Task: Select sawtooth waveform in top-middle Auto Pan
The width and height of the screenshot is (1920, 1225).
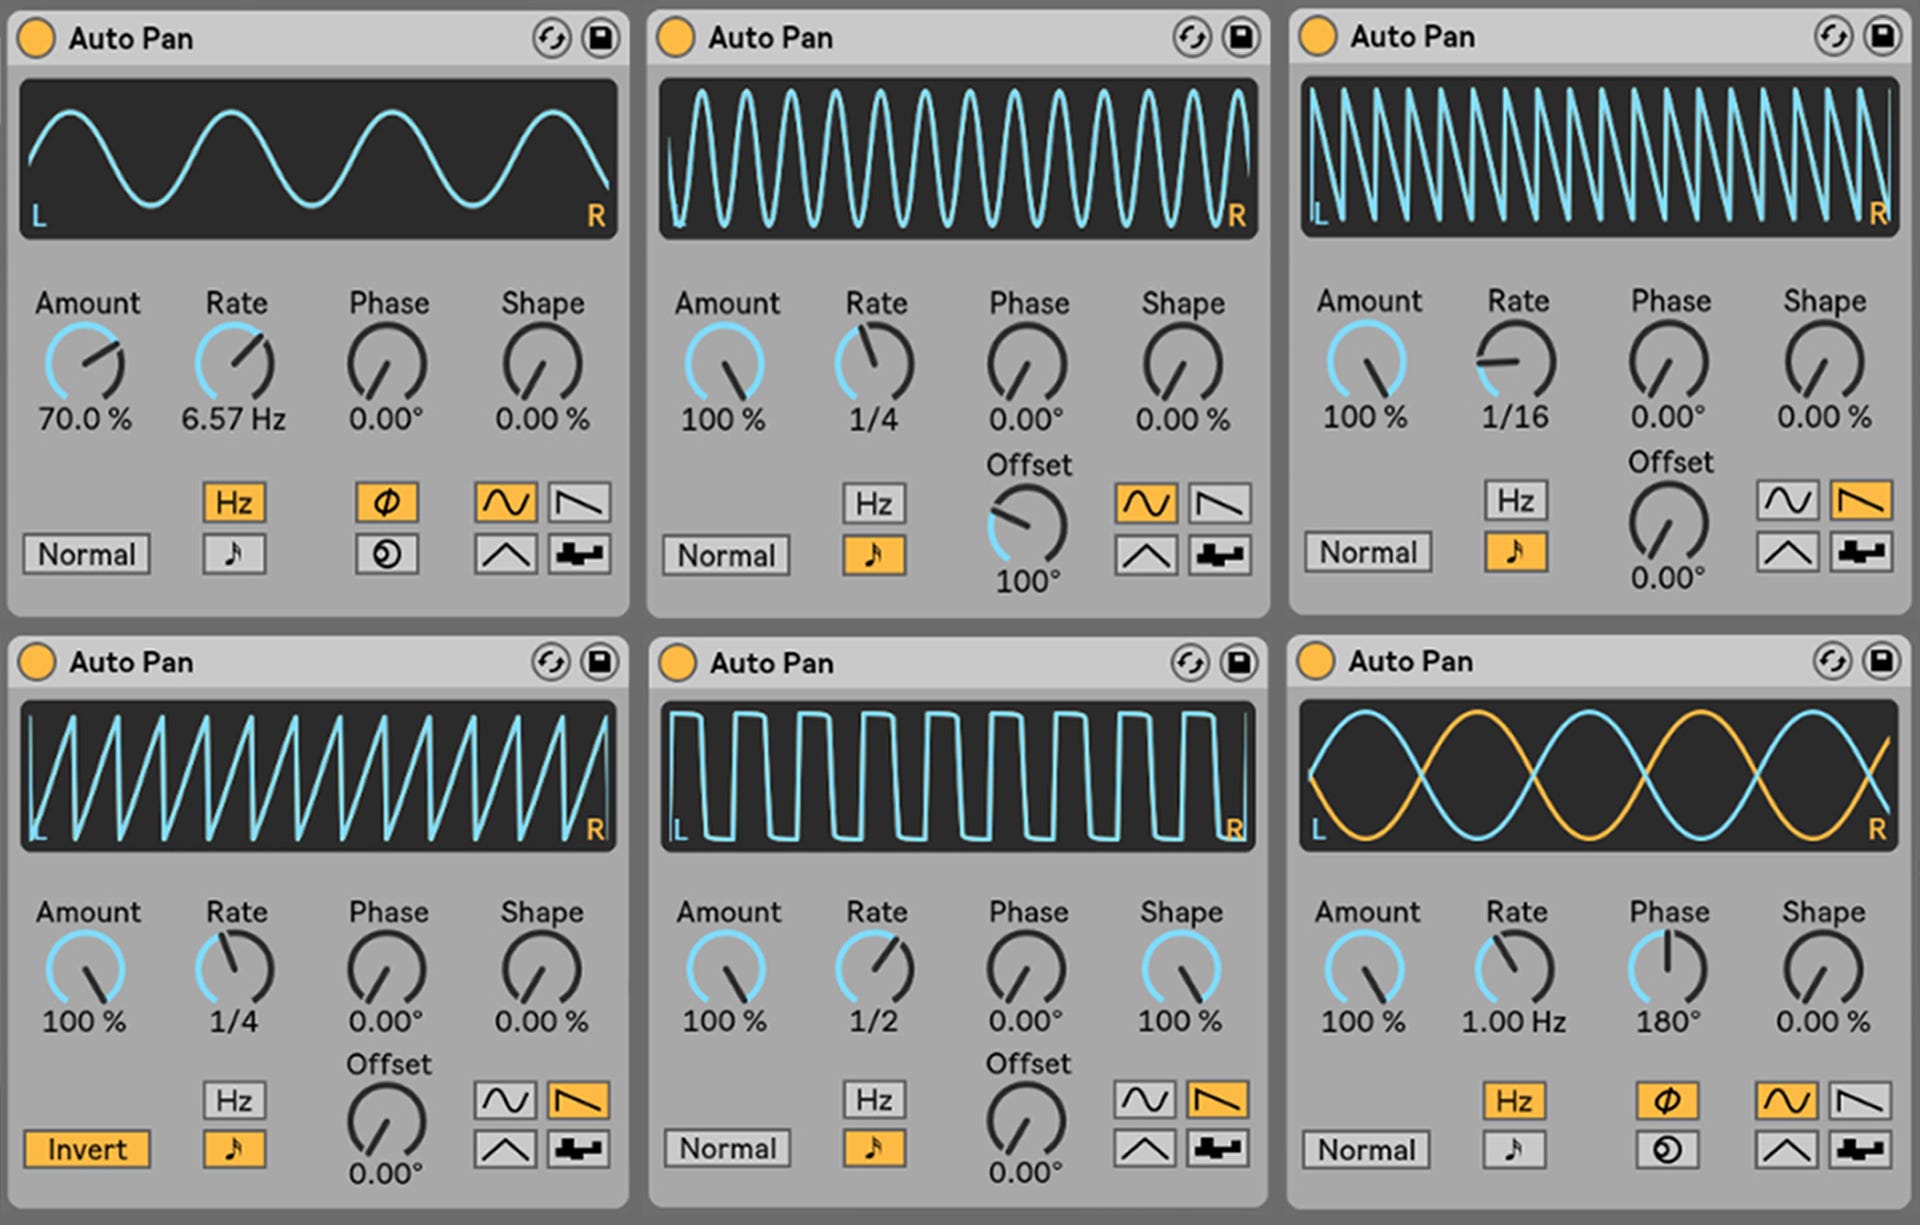Action: tap(1220, 503)
